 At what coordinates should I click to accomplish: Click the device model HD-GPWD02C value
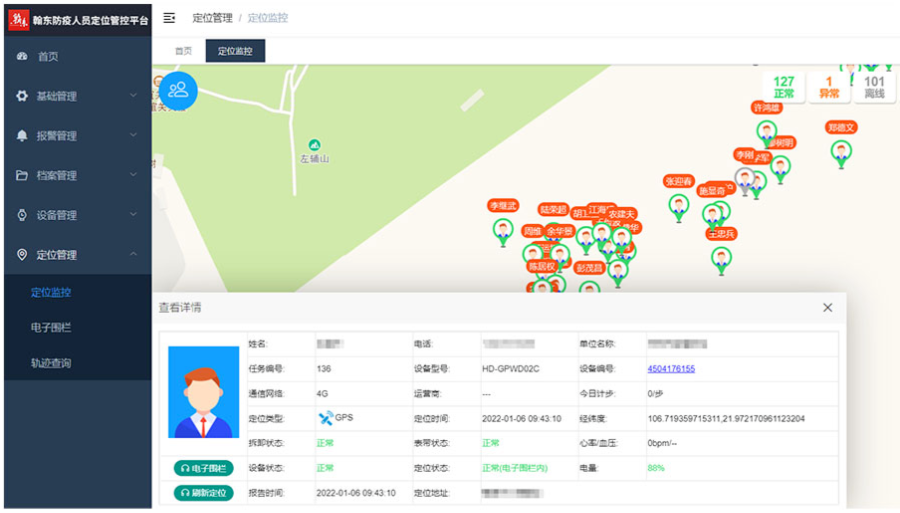coord(510,369)
